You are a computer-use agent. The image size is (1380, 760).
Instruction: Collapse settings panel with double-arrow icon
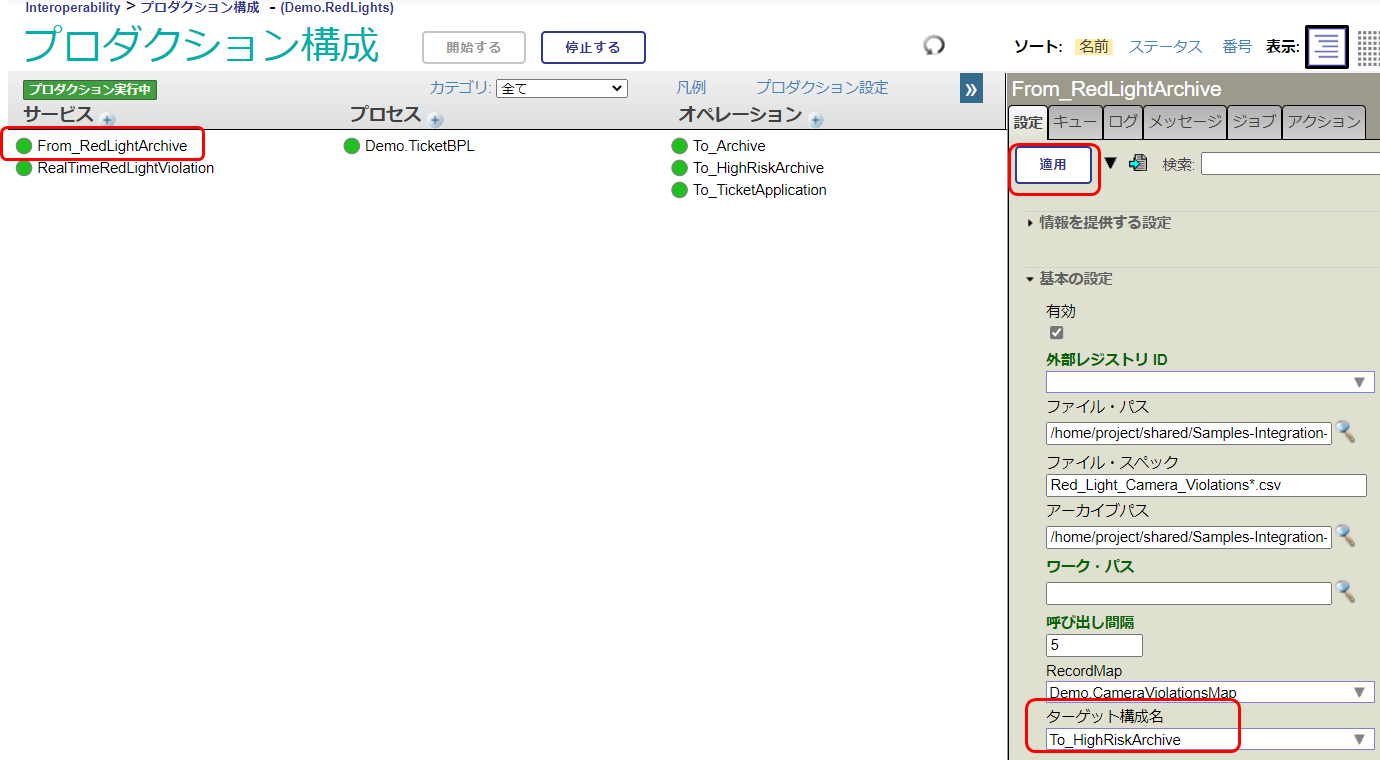click(971, 89)
